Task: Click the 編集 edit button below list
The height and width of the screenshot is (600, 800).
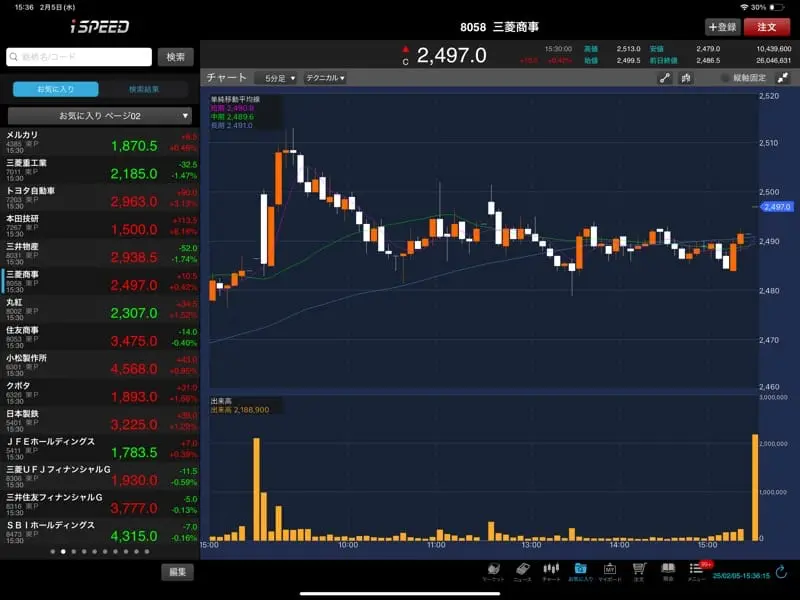Action: (176, 572)
